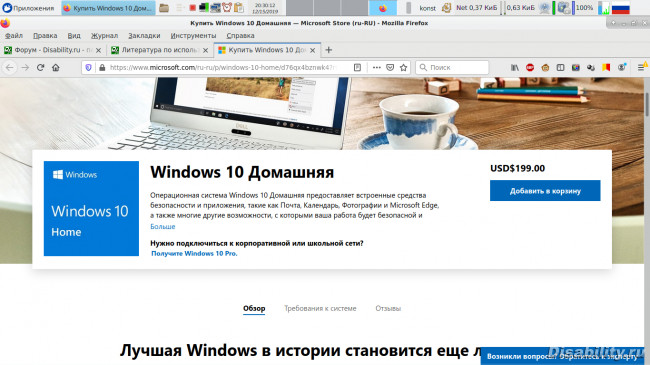Toggle the Firefox sidebar
The height and width of the screenshot is (365, 650).
coord(560,67)
